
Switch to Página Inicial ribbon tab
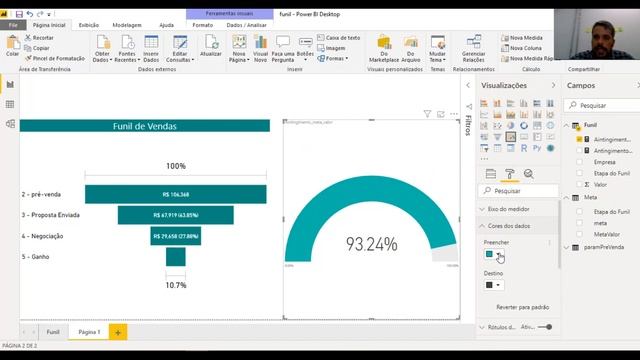tap(49, 25)
